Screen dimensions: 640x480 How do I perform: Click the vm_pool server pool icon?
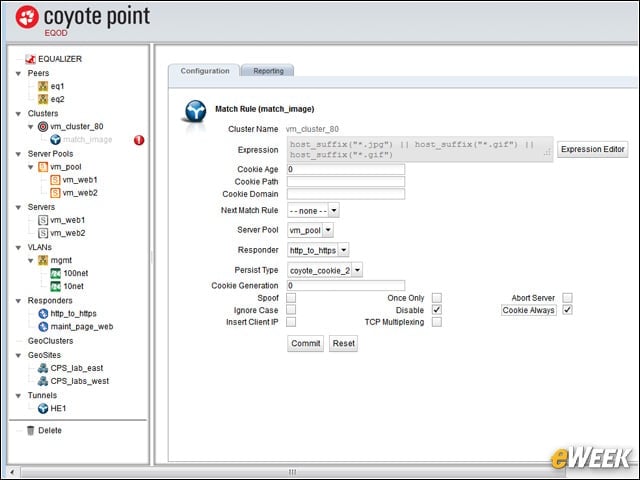pyautogui.click(x=43, y=167)
